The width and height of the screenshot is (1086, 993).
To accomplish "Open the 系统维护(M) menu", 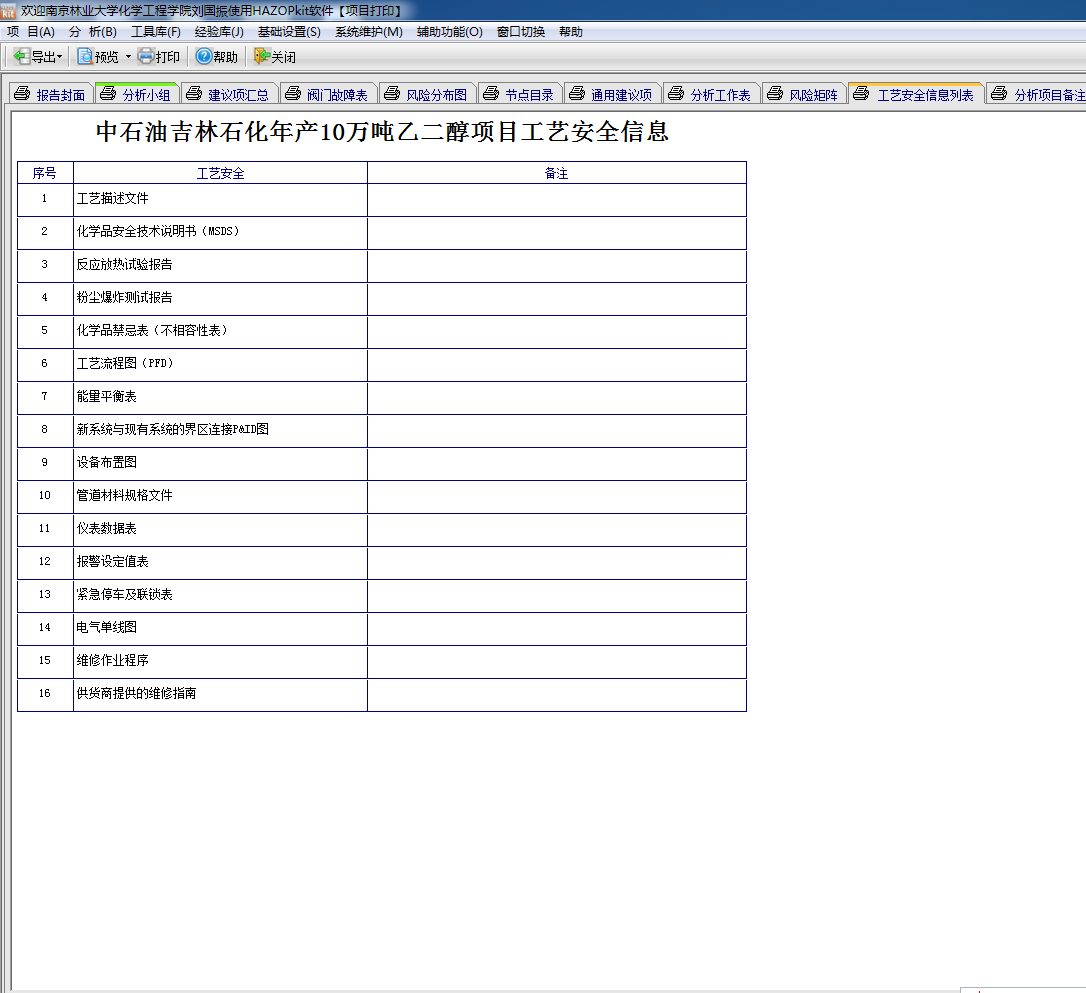I will click(368, 32).
